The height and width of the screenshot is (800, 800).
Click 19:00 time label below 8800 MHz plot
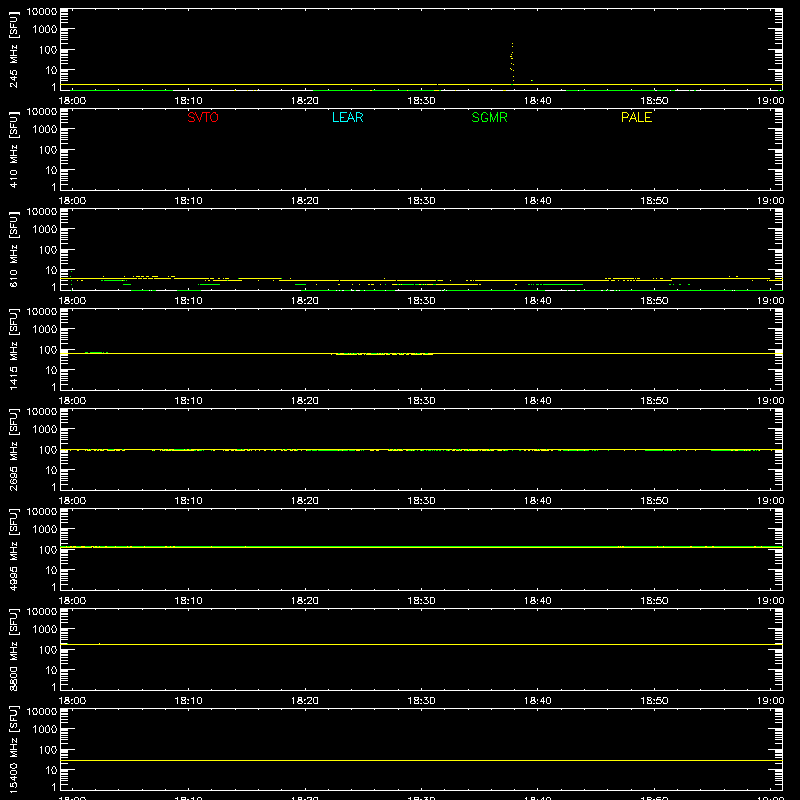(770, 701)
